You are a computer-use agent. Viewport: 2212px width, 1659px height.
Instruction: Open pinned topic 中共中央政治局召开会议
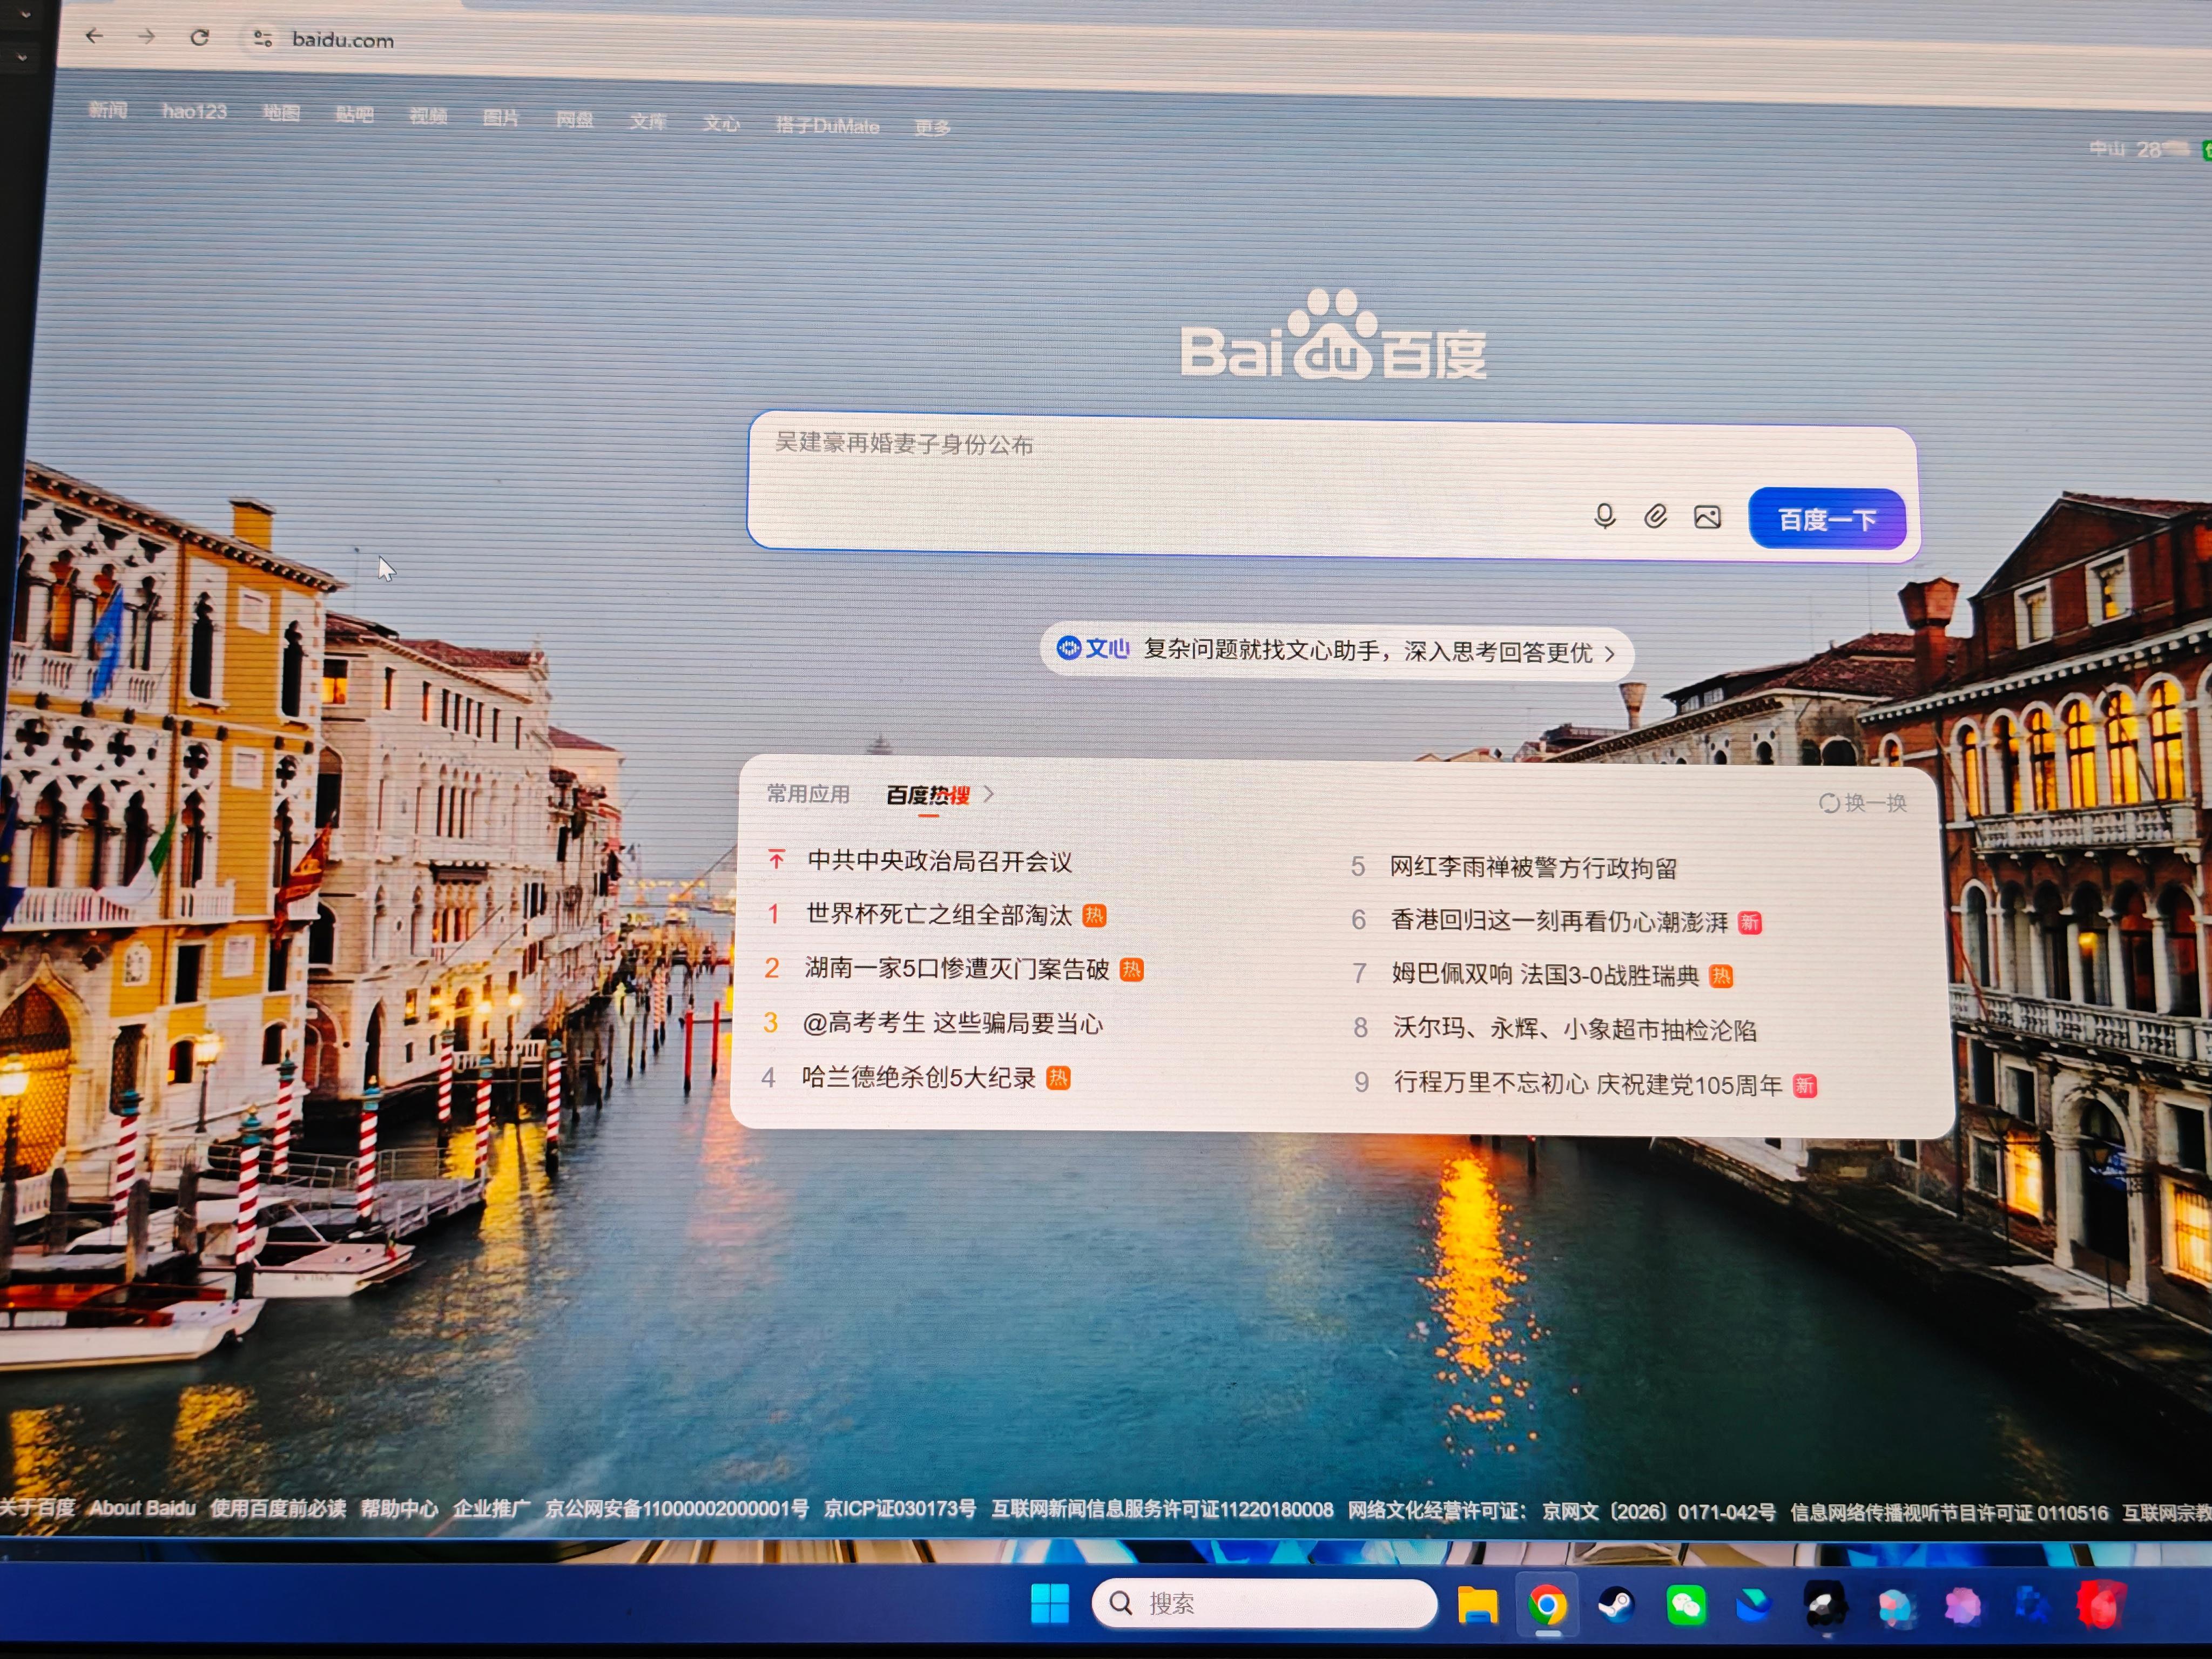pos(940,861)
